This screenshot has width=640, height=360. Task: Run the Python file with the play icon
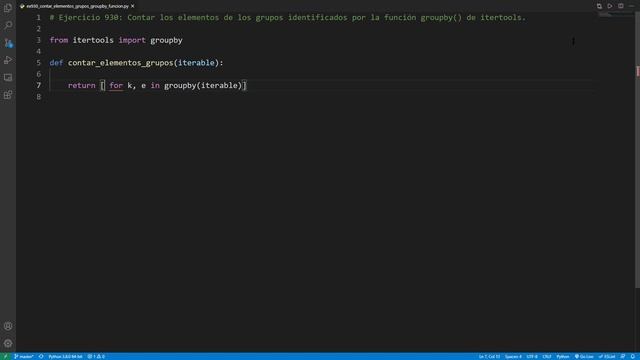pyautogui.click(x=610, y=6)
